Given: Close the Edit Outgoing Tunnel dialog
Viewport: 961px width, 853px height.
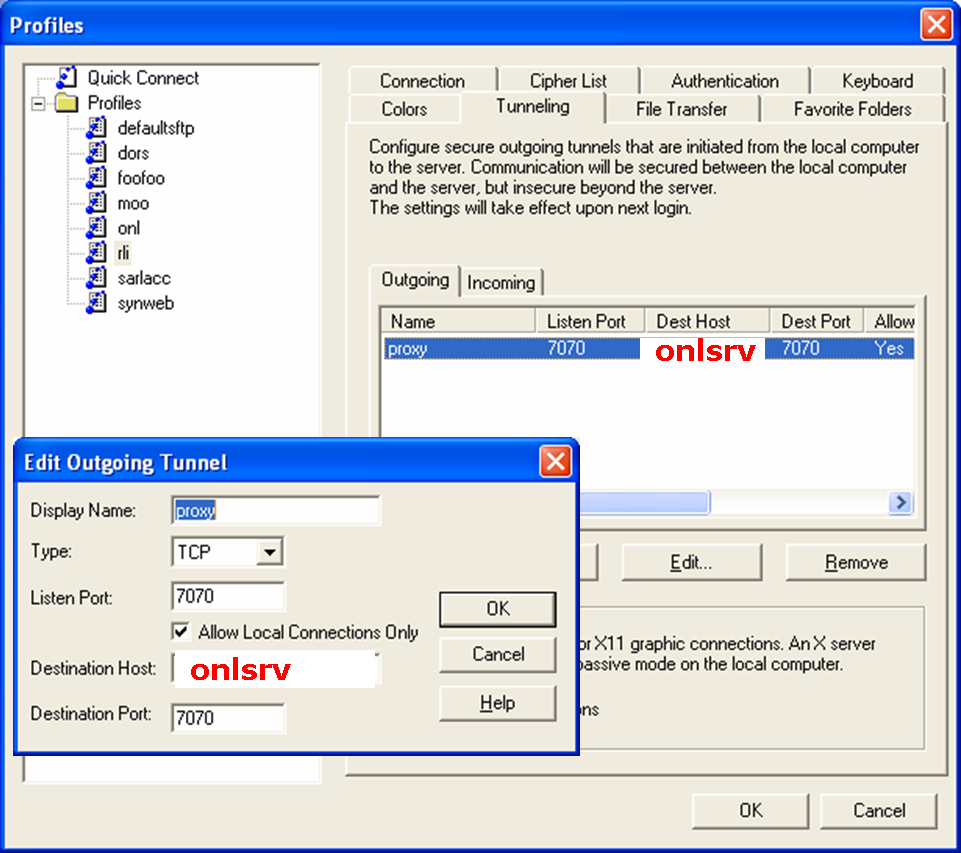Looking at the screenshot, I should [x=555, y=462].
